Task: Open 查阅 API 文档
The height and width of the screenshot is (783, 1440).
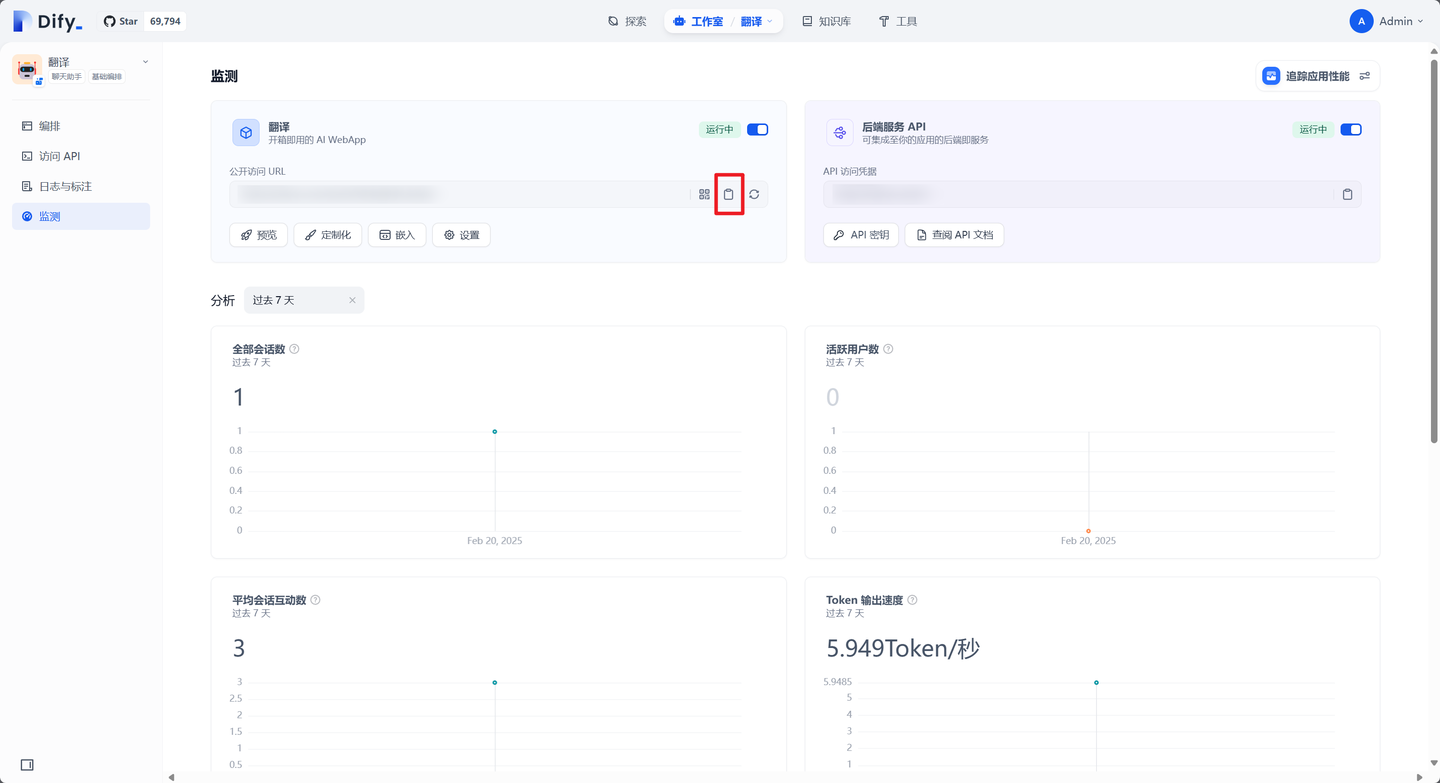Action: tap(954, 234)
